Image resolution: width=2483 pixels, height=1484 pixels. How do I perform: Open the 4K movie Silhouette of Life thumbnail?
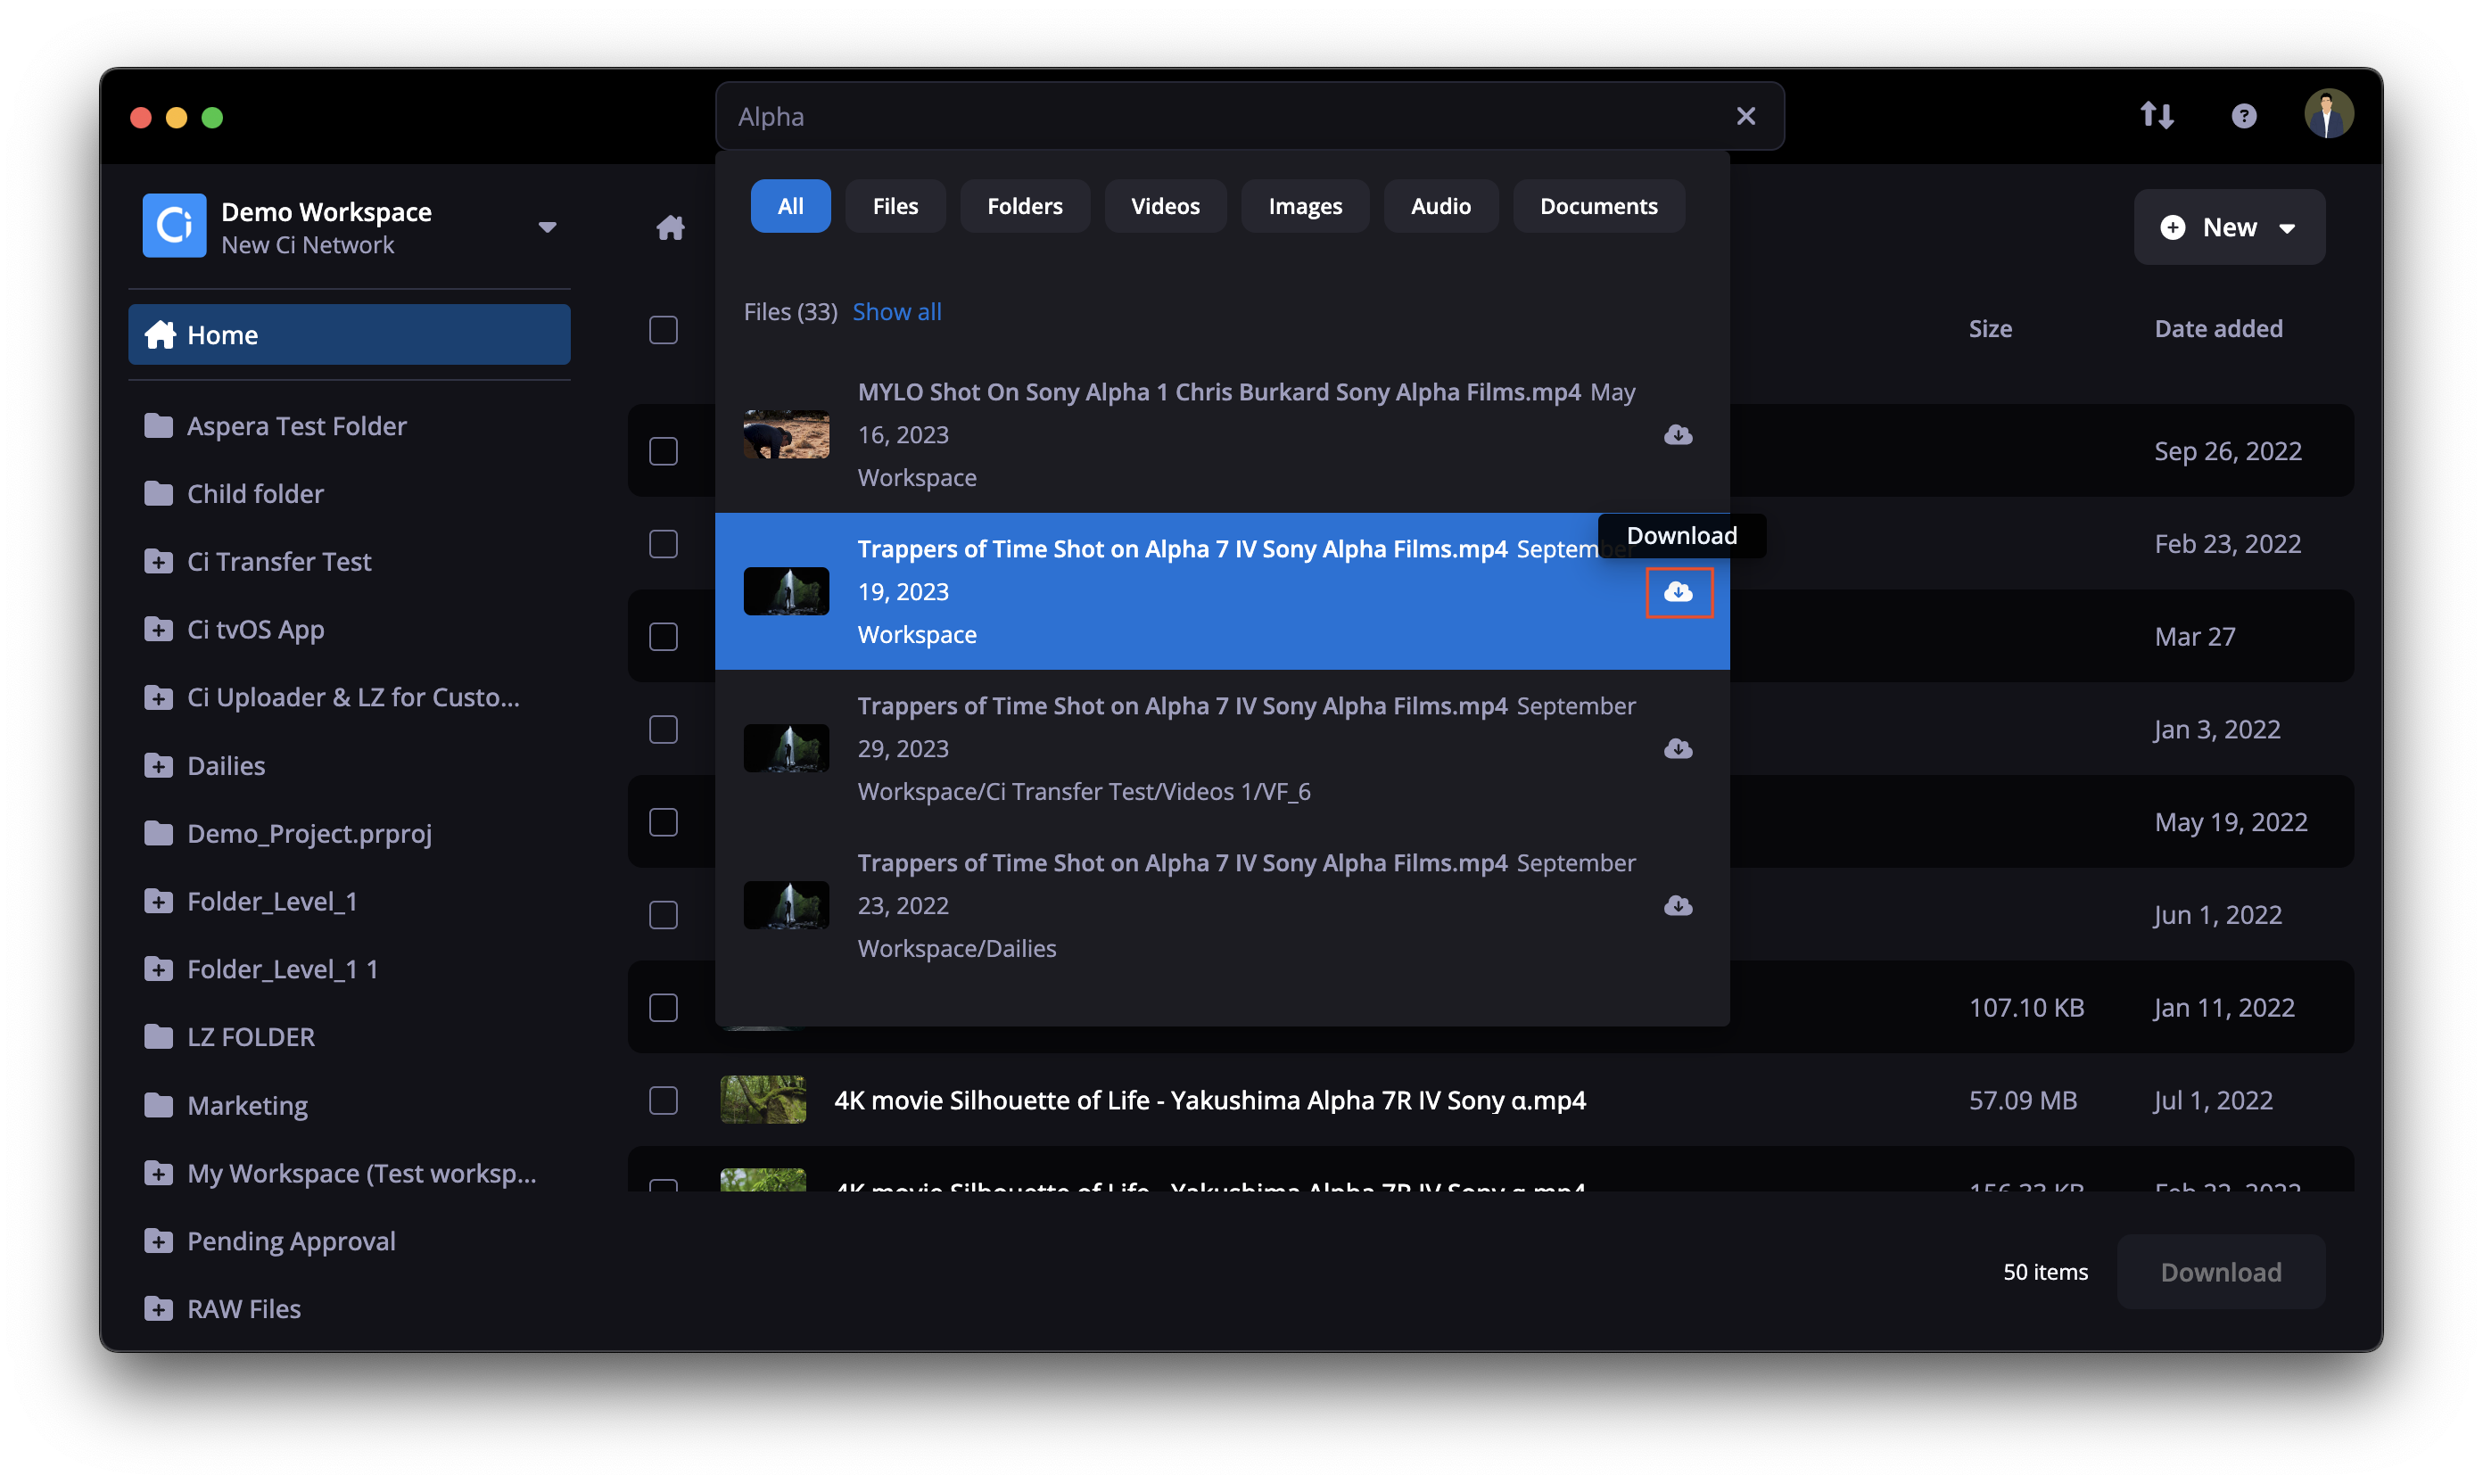click(x=763, y=1101)
